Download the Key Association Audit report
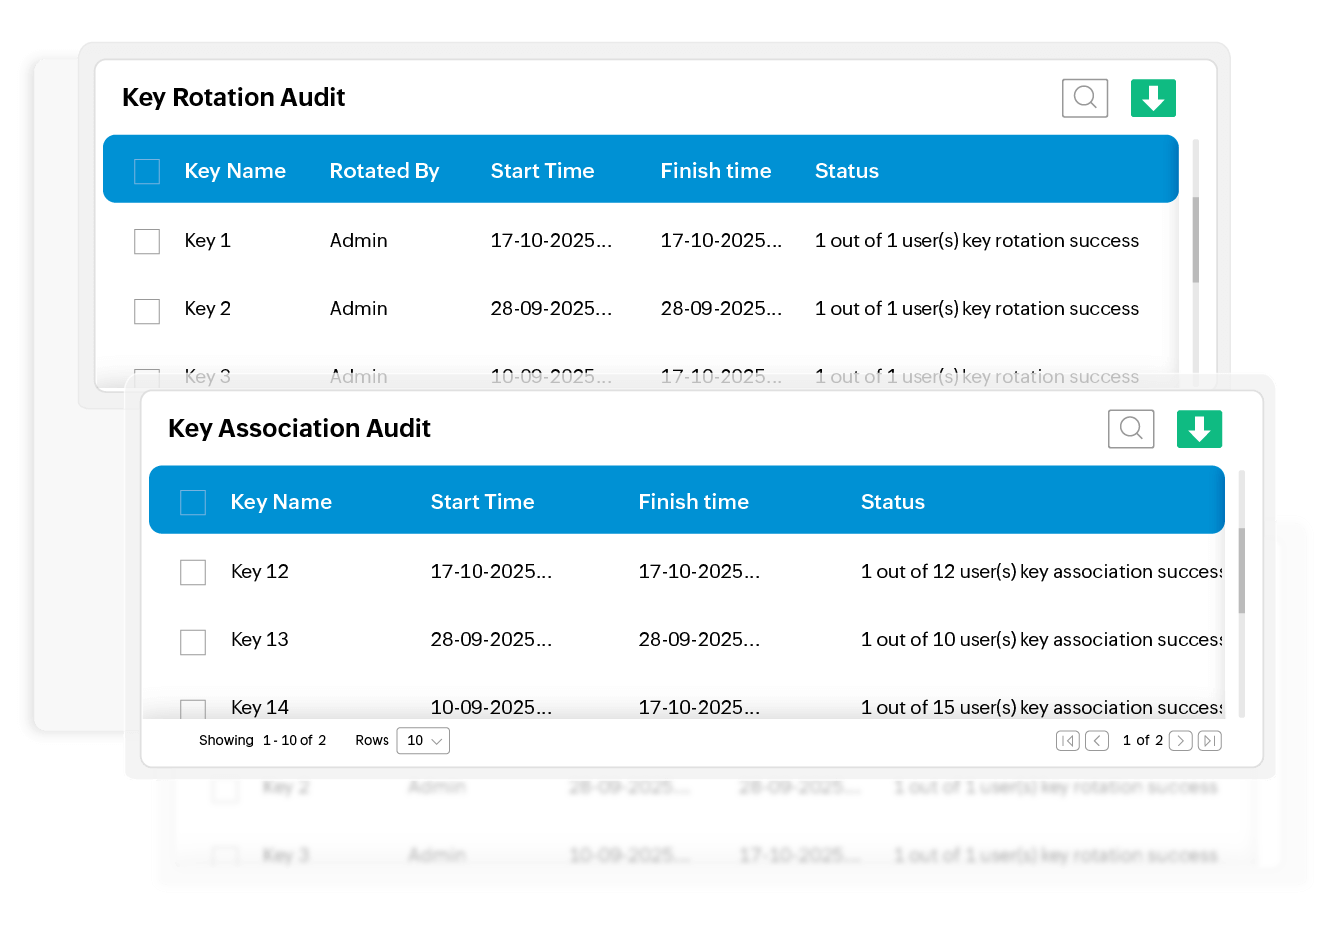 1199,429
